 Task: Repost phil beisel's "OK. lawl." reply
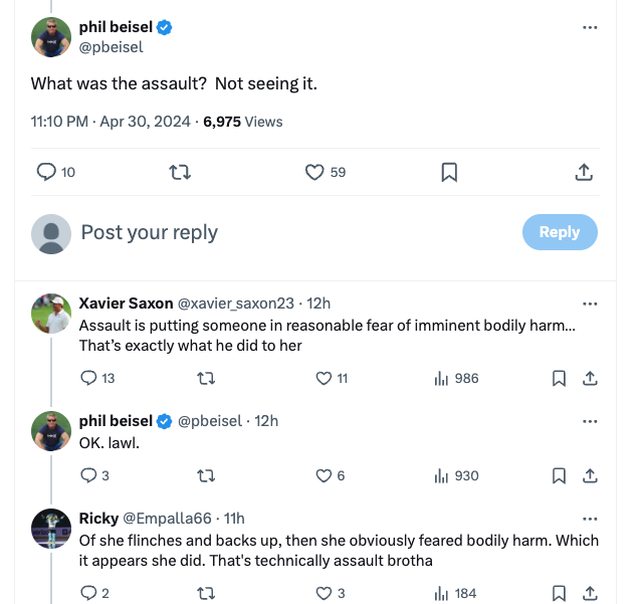206,476
